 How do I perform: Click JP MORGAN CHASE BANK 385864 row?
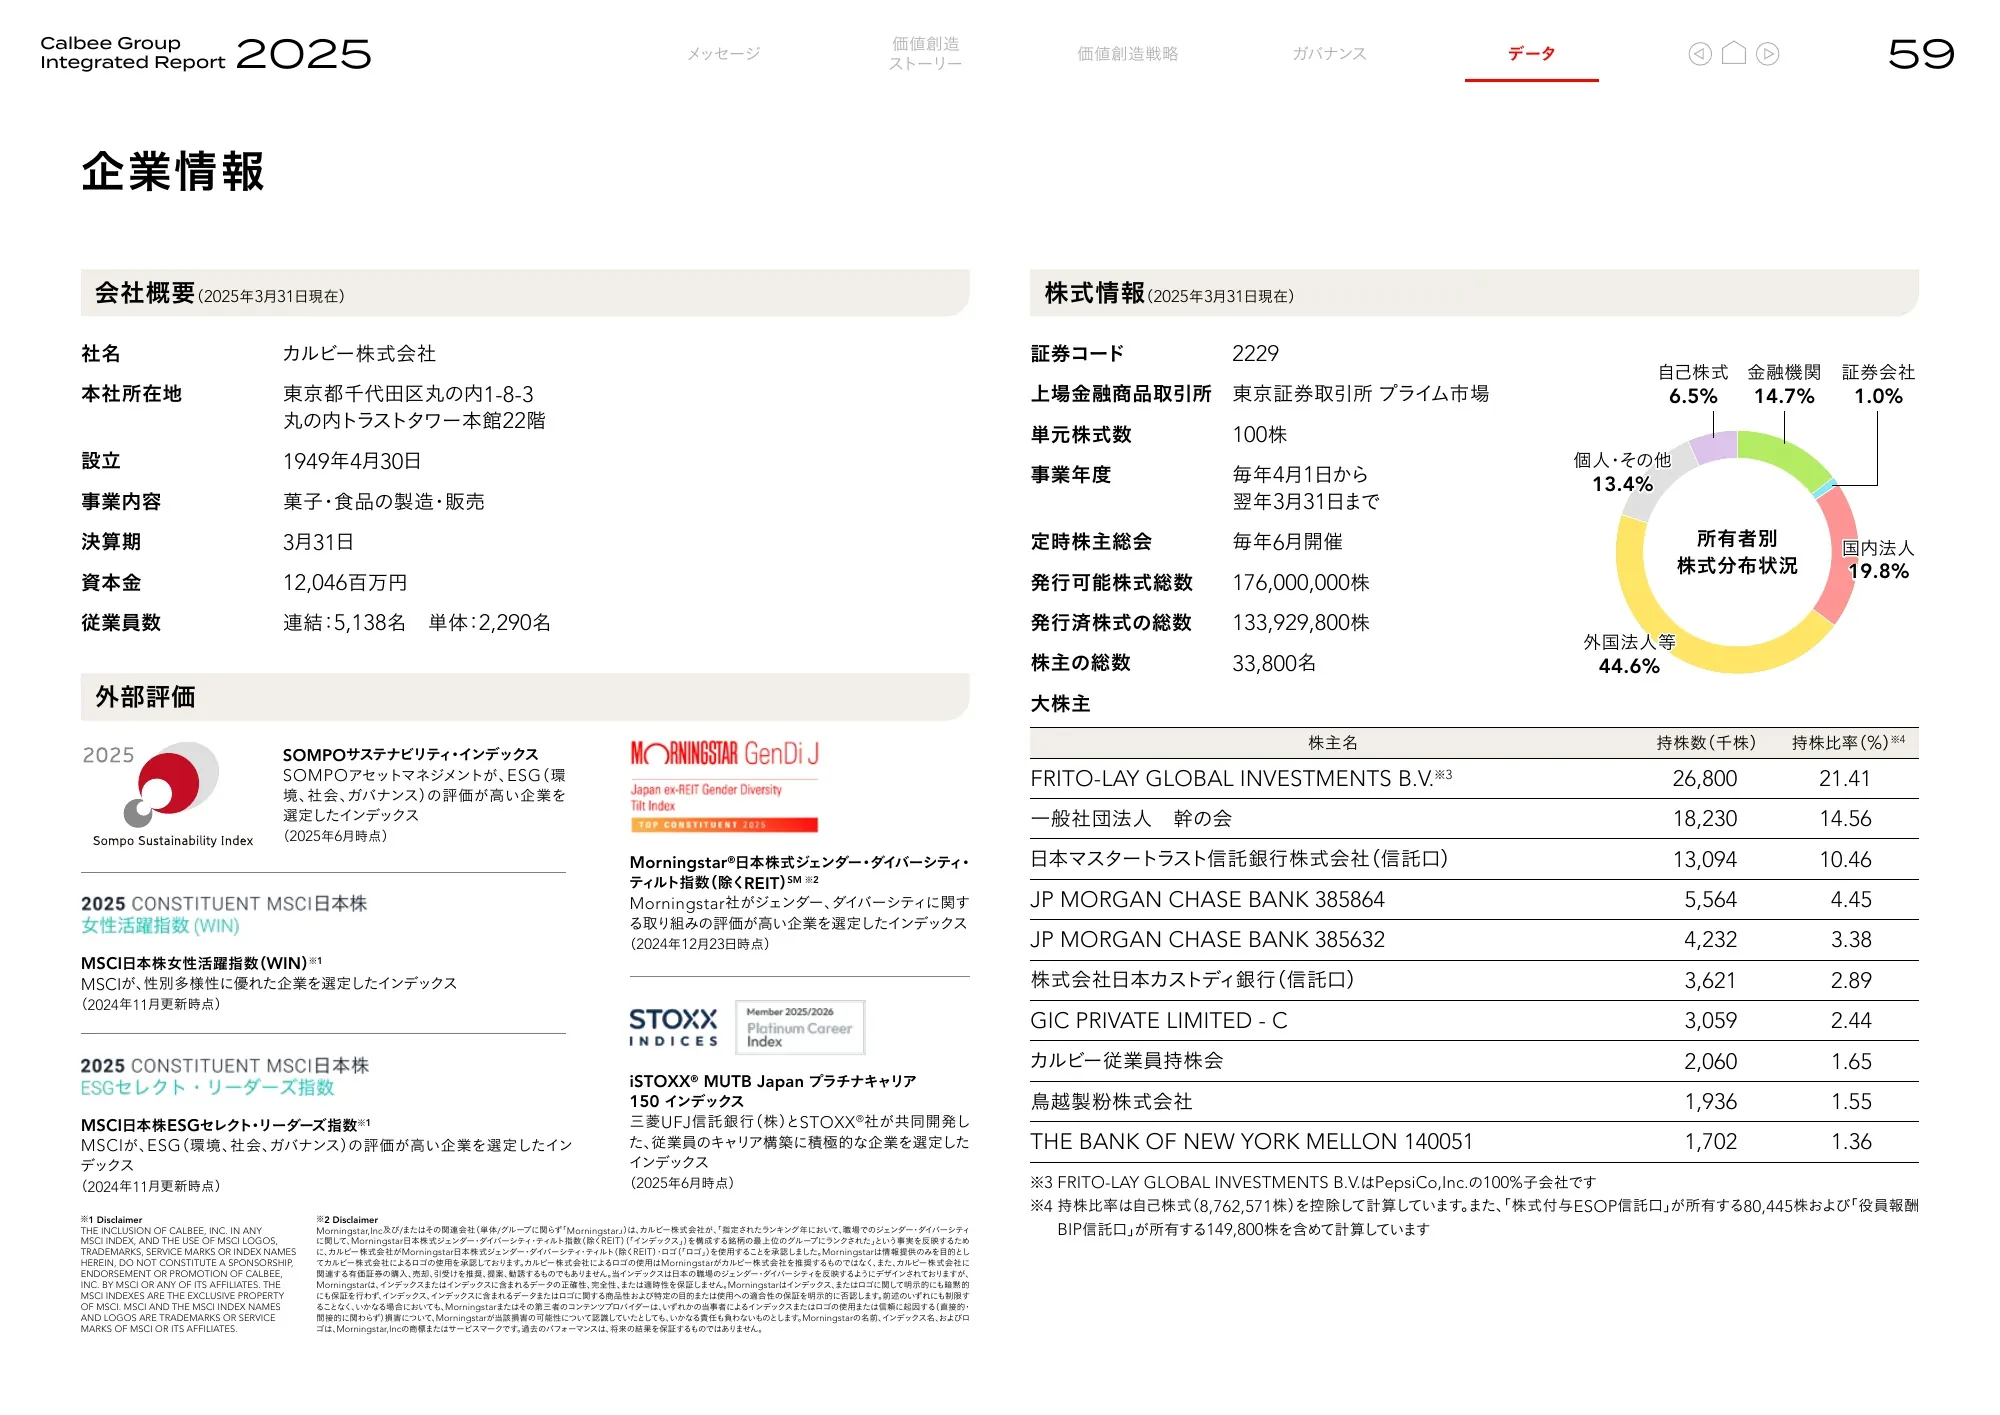(1474, 900)
